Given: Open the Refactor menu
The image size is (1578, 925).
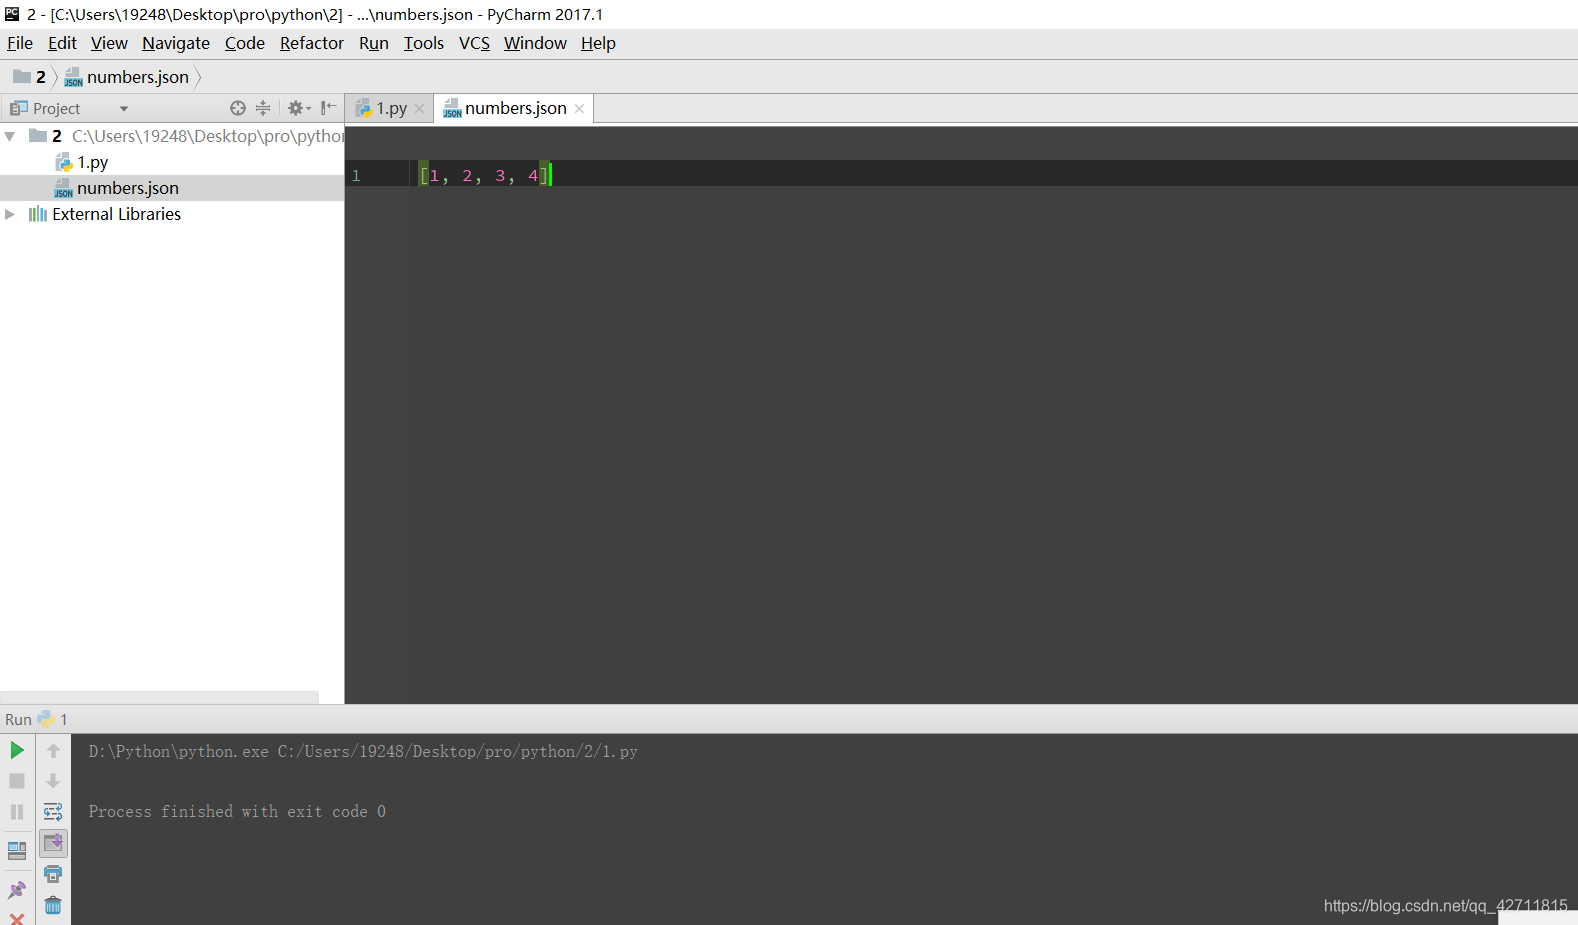Looking at the screenshot, I should (312, 43).
